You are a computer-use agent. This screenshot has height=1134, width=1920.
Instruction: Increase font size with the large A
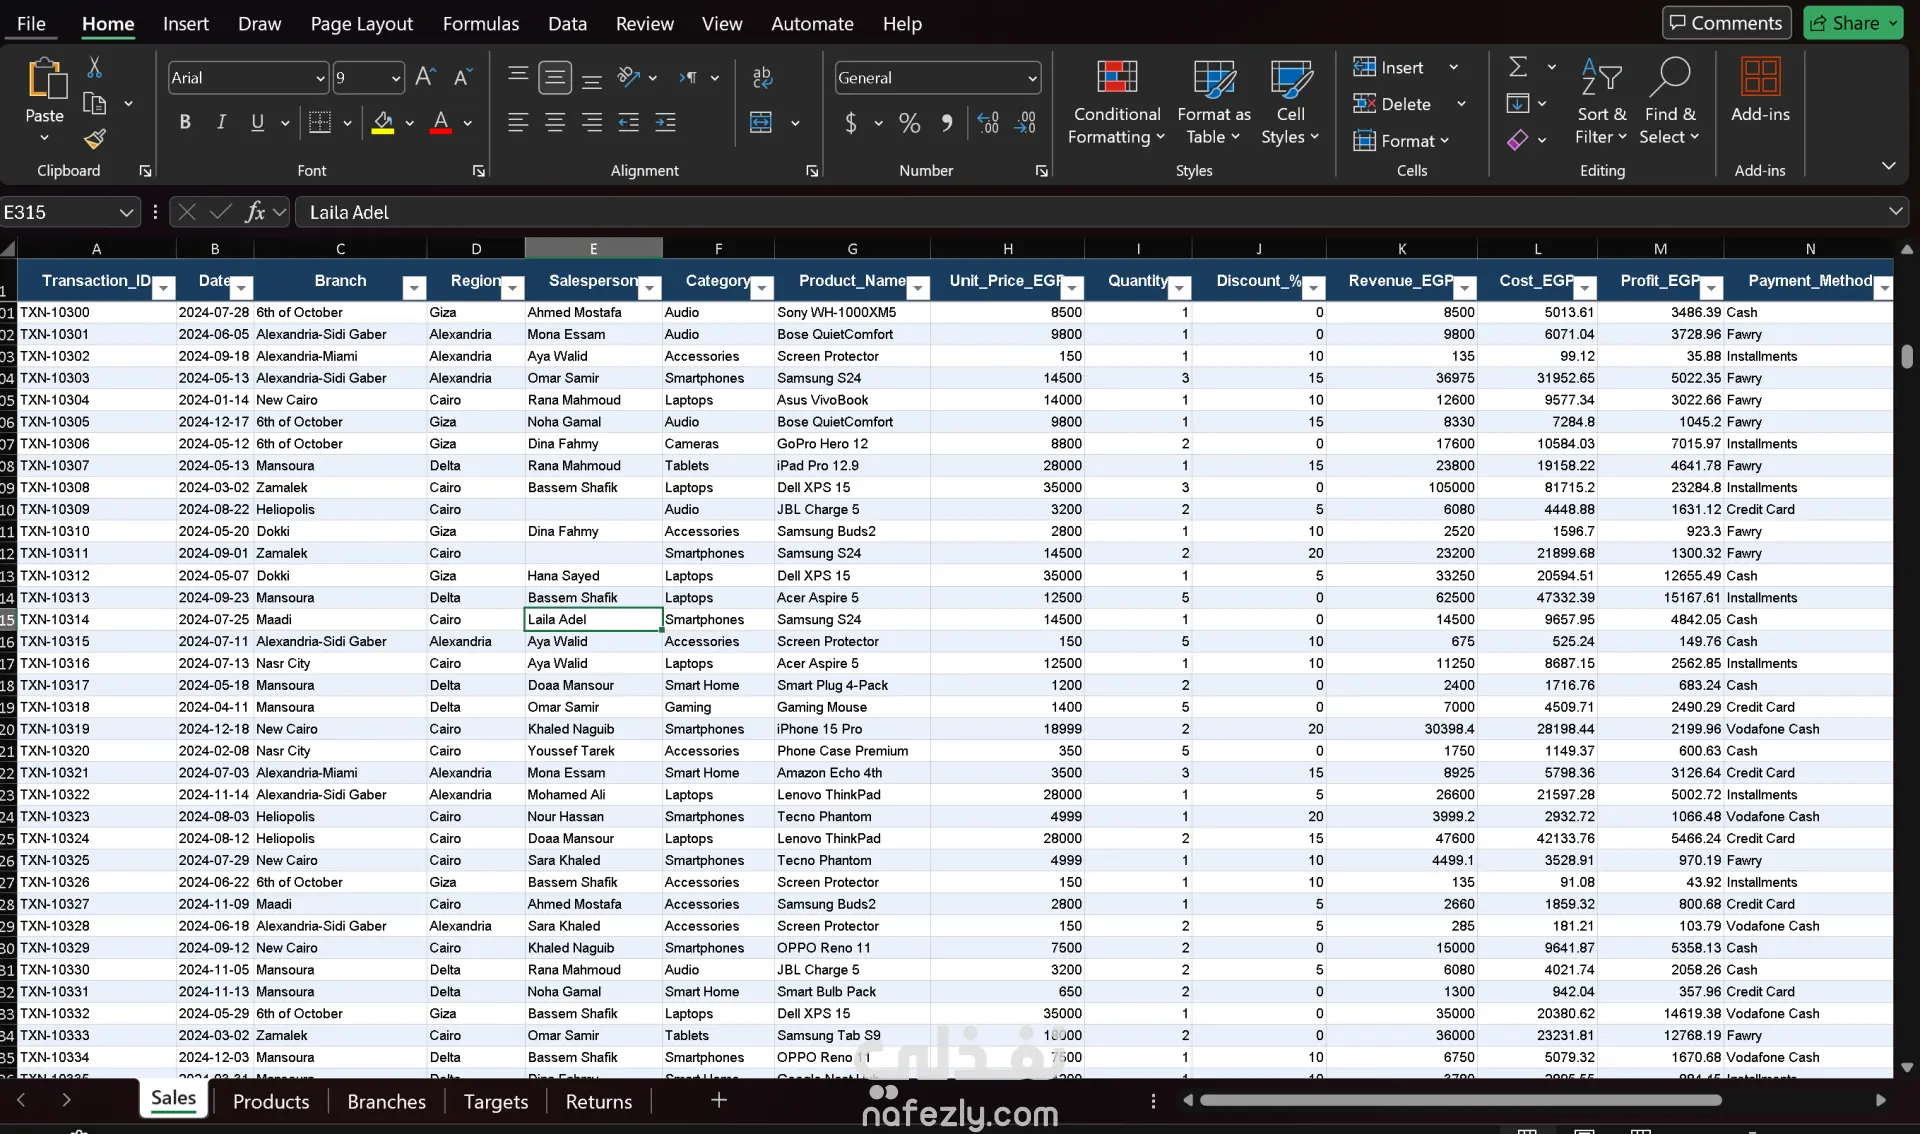[x=425, y=77]
